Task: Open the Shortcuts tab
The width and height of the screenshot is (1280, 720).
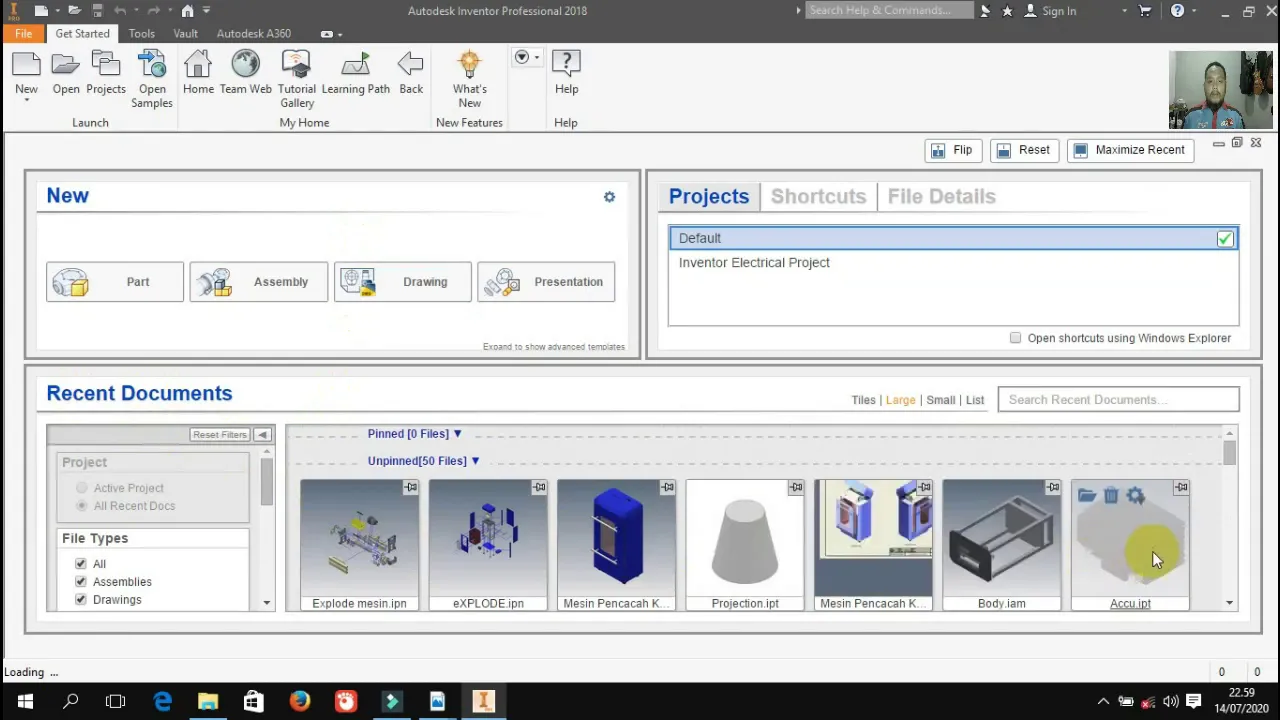Action: [818, 196]
